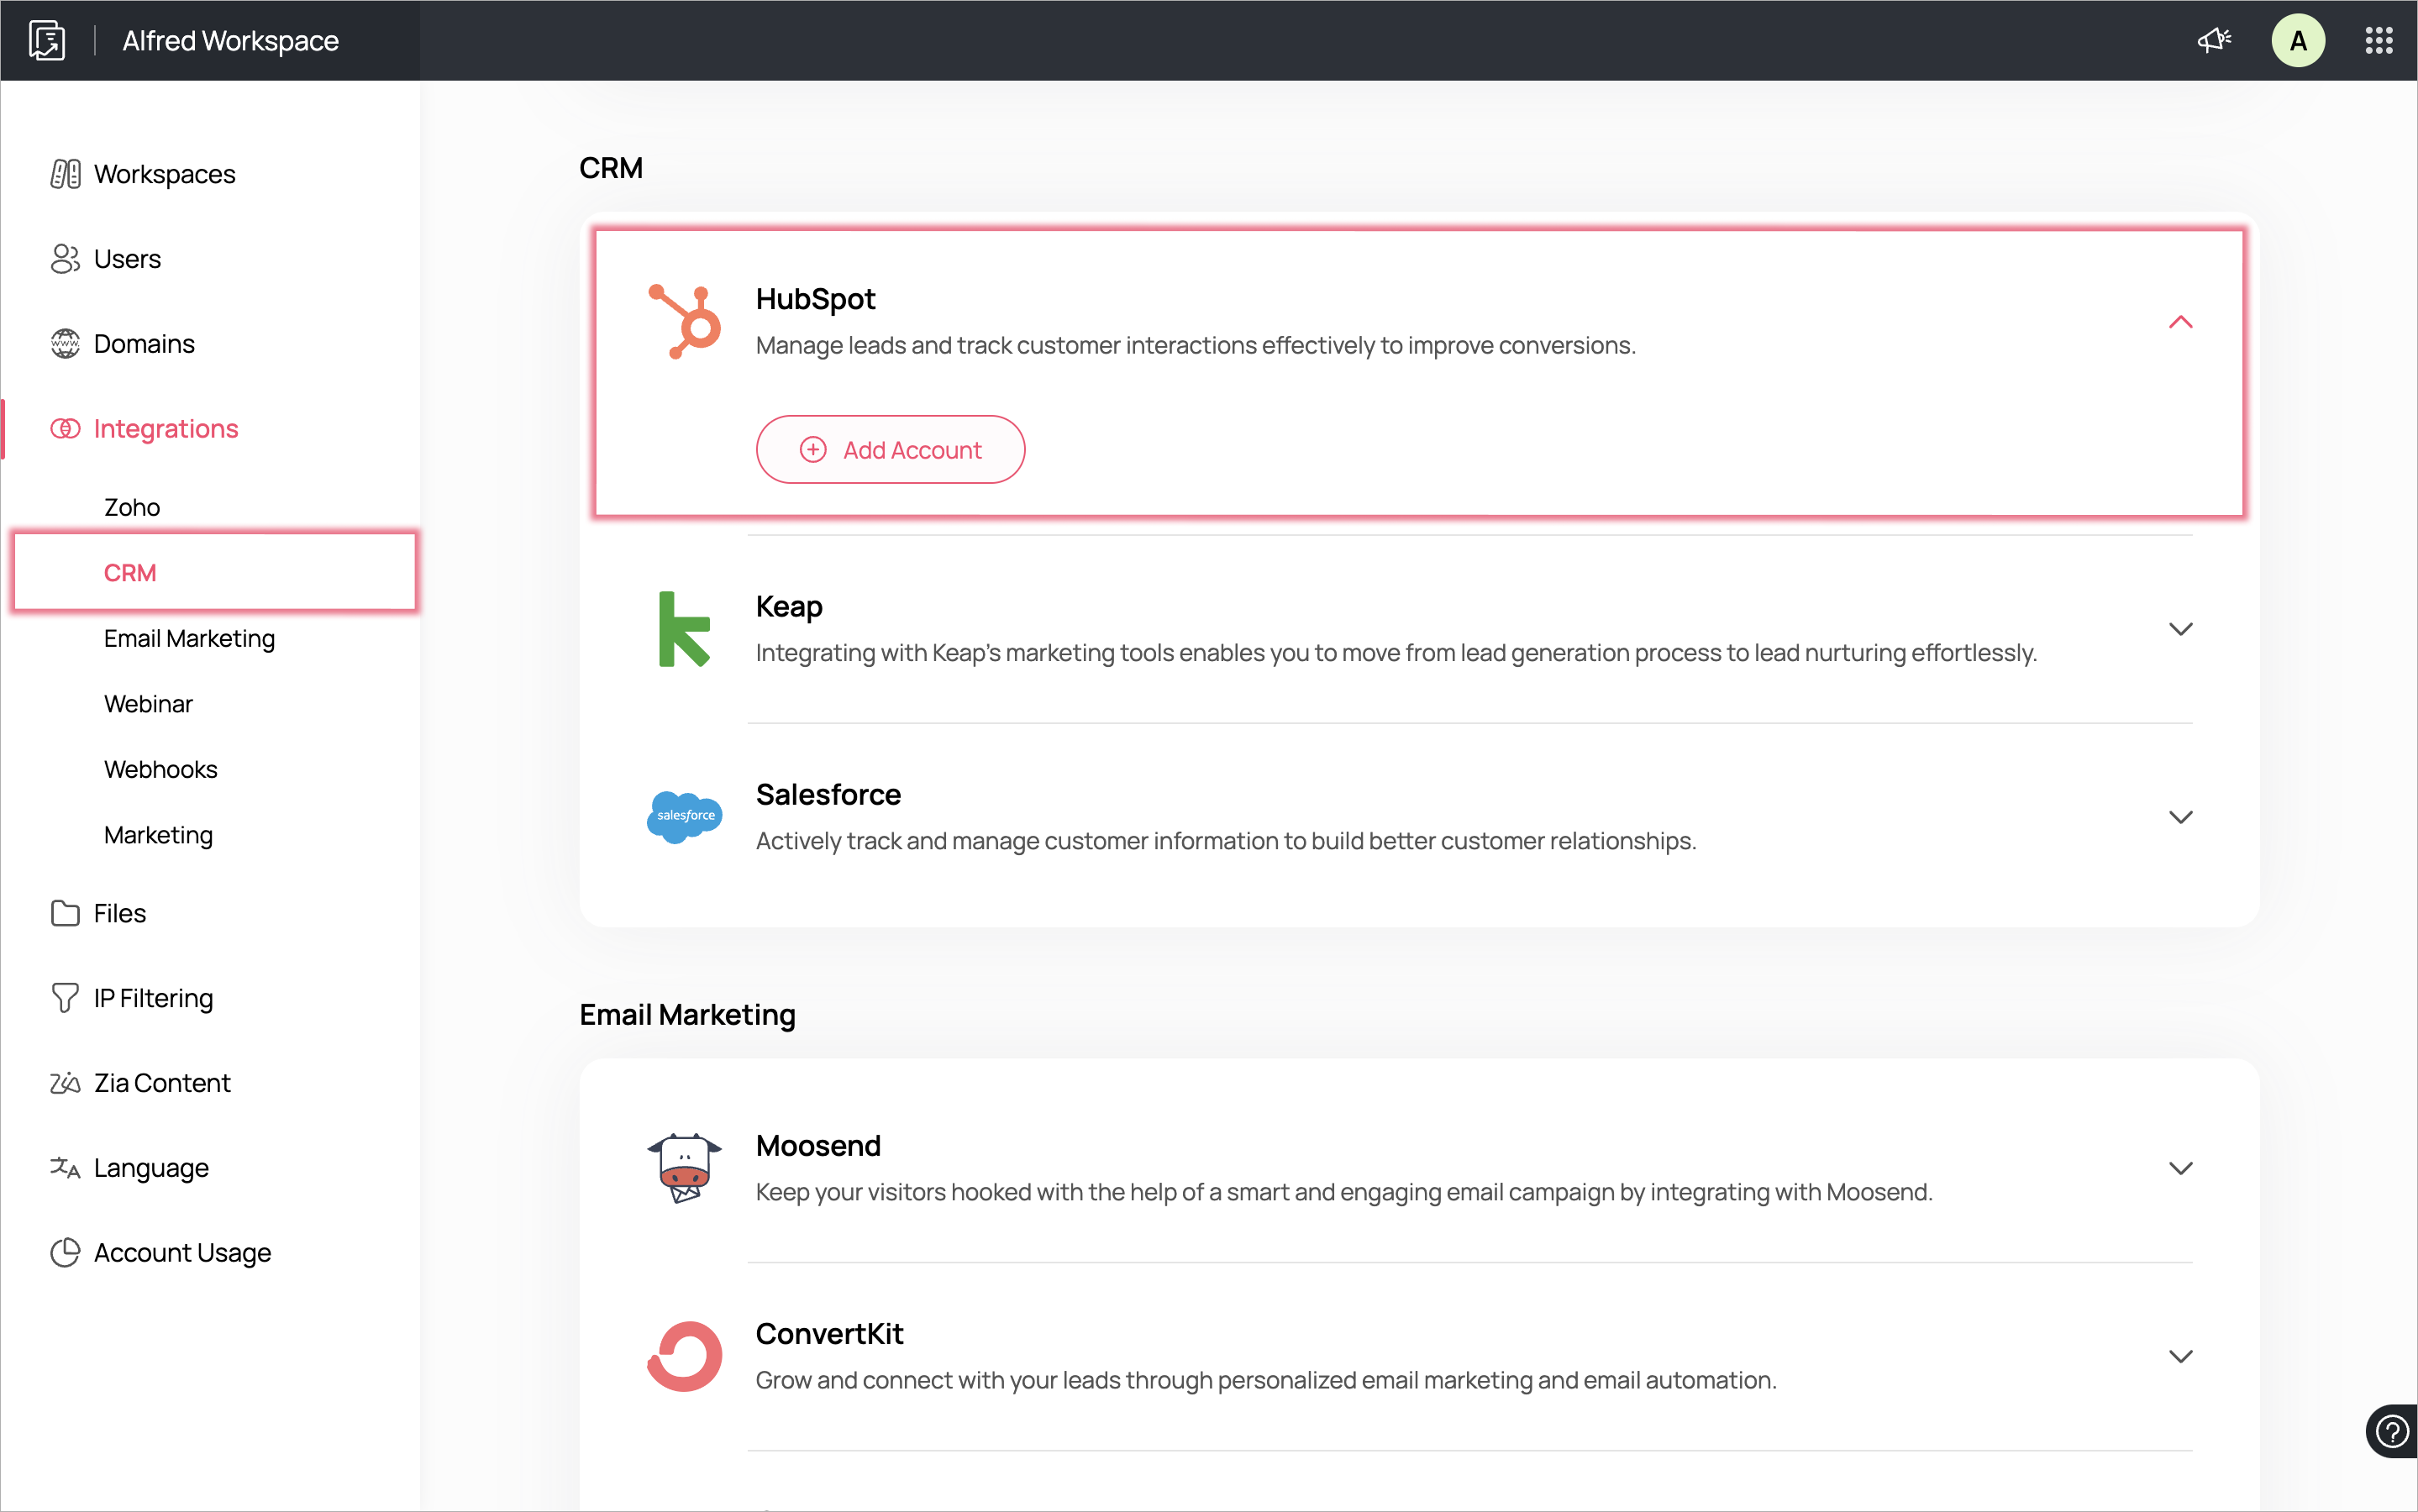Click the workspace logo icon at top left
The width and height of the screenshot is (2418, 1512).
[47, 40]
